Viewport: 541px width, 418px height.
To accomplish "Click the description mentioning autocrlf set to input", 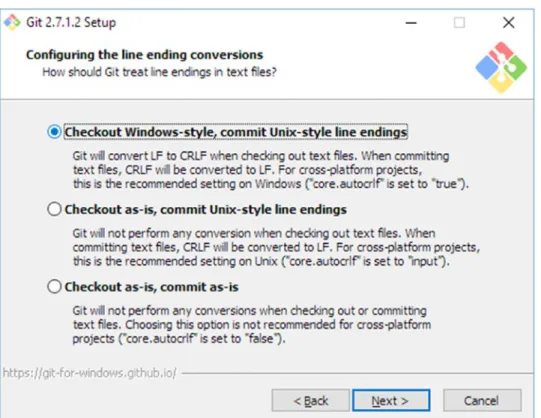I will coord(276,247).
